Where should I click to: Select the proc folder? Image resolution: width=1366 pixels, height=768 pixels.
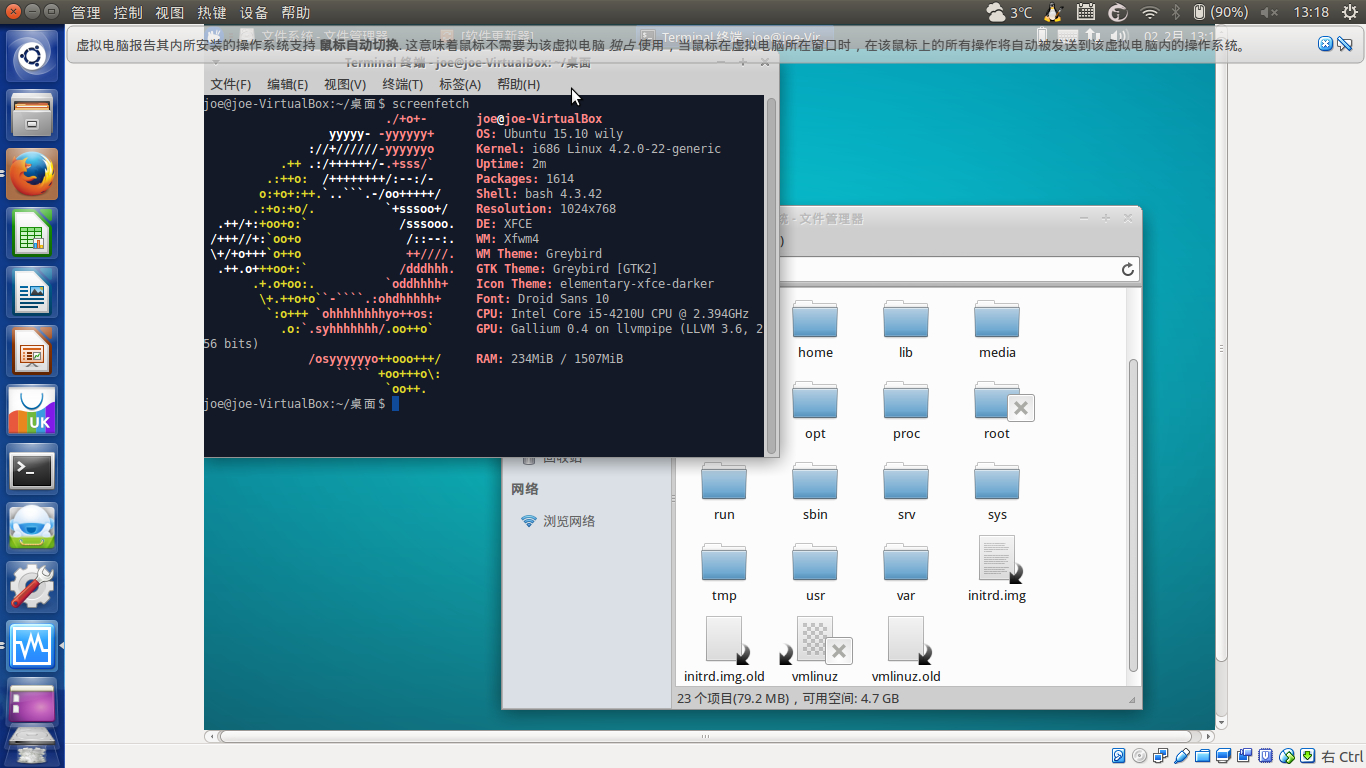click(906, 411)
